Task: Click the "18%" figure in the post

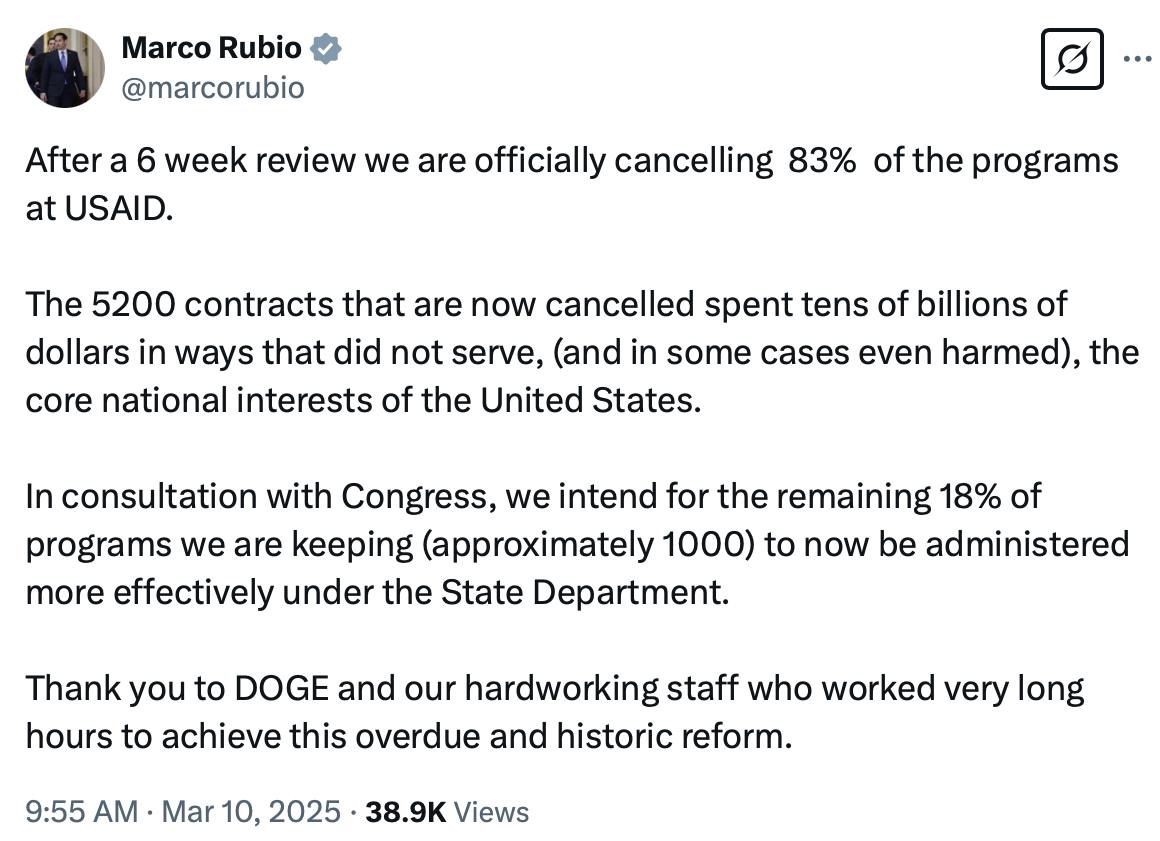Action: (971, 495)
